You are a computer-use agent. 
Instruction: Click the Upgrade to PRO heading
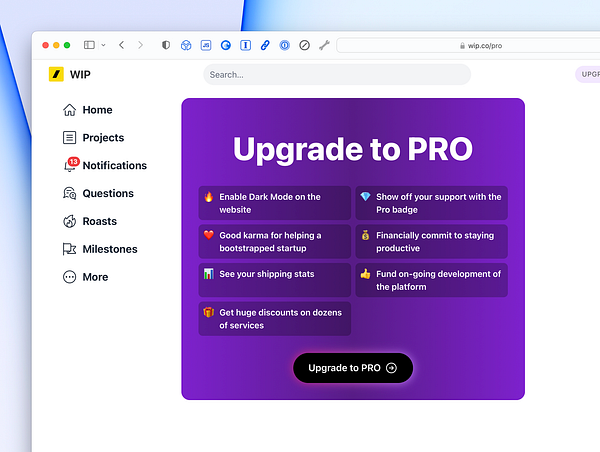(353, 149)
